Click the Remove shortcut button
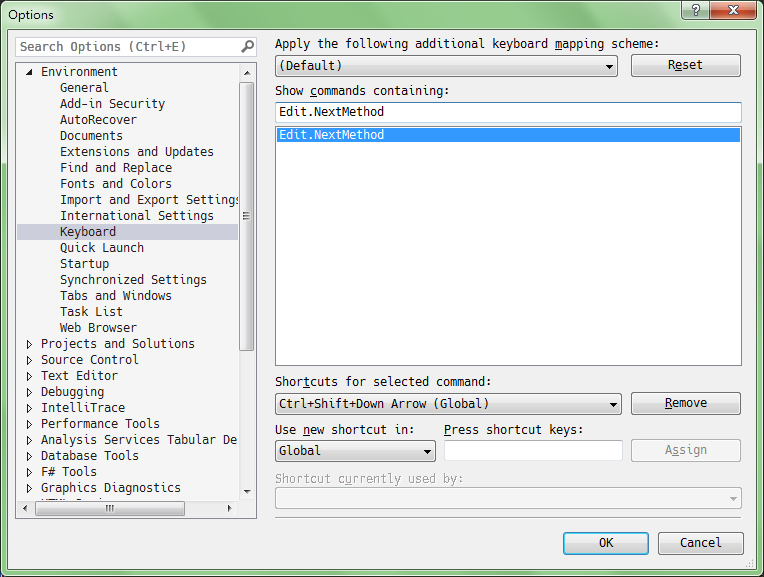Screen dimensions: 764x577 click(685, 403)
